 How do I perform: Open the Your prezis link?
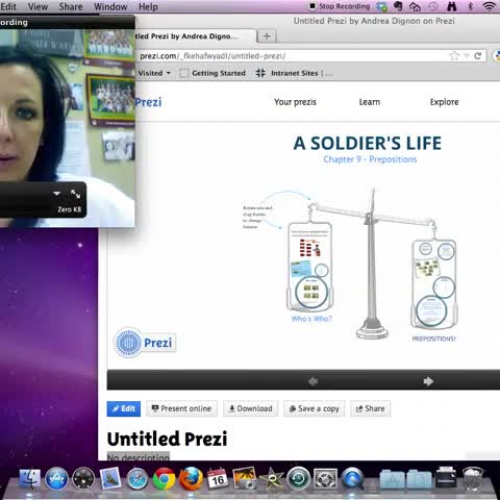click(295, 102)
